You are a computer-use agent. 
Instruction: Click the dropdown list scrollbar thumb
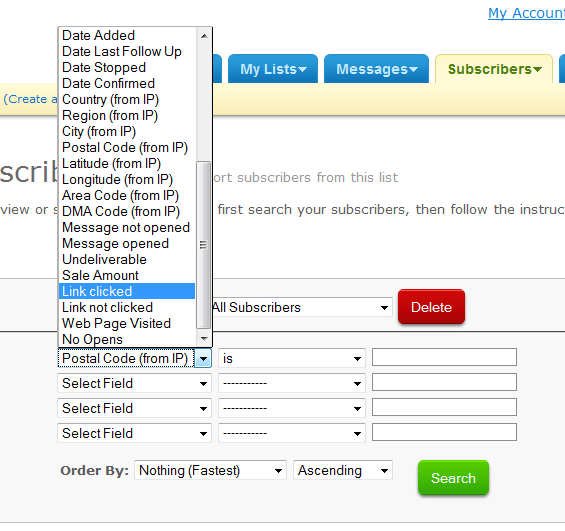pos(204,245)
